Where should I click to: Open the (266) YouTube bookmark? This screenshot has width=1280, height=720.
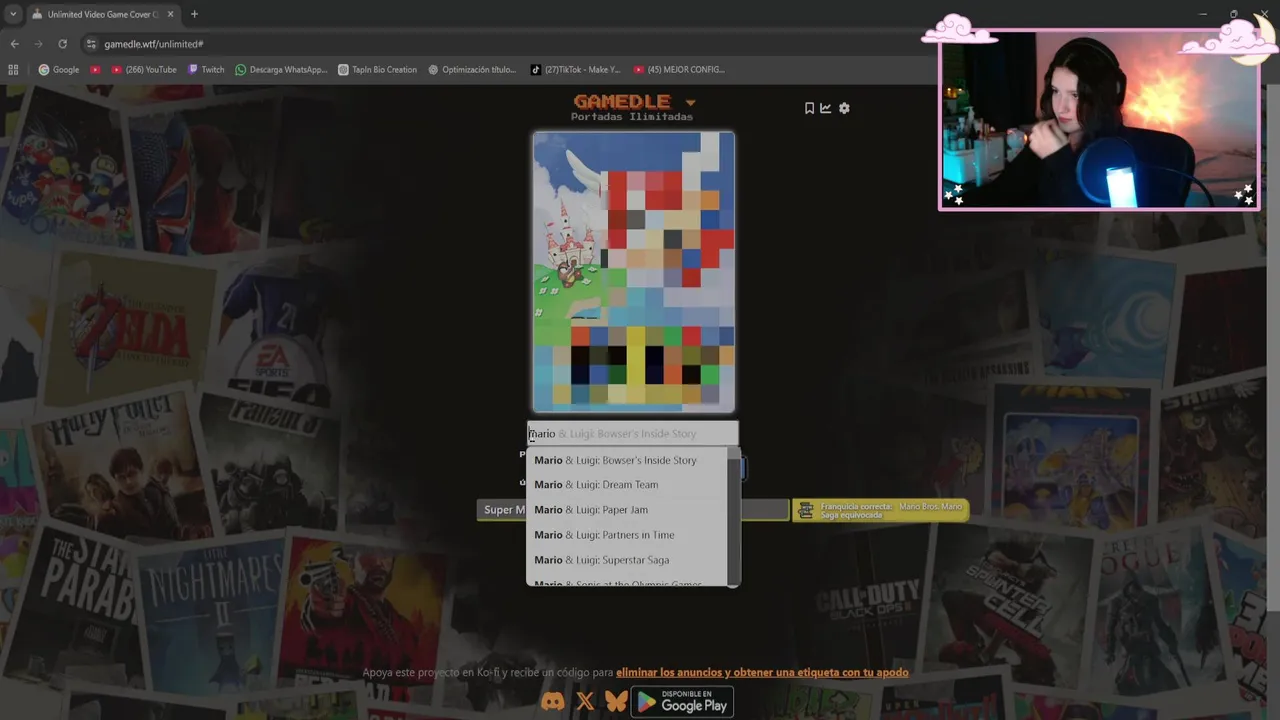(144, 70)
